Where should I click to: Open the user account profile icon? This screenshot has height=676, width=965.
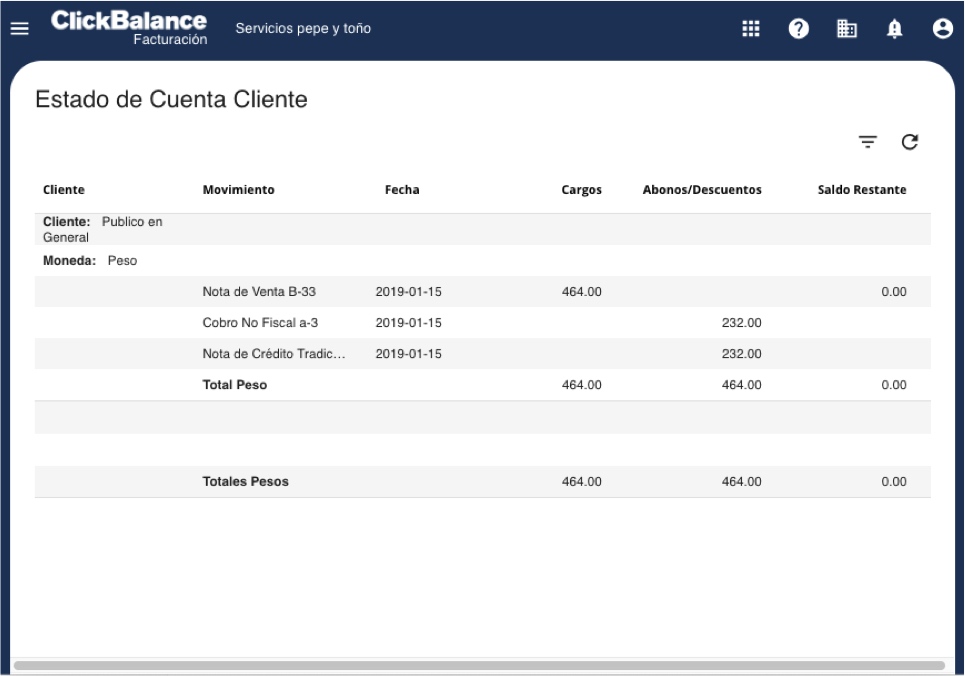coord(941,29)
